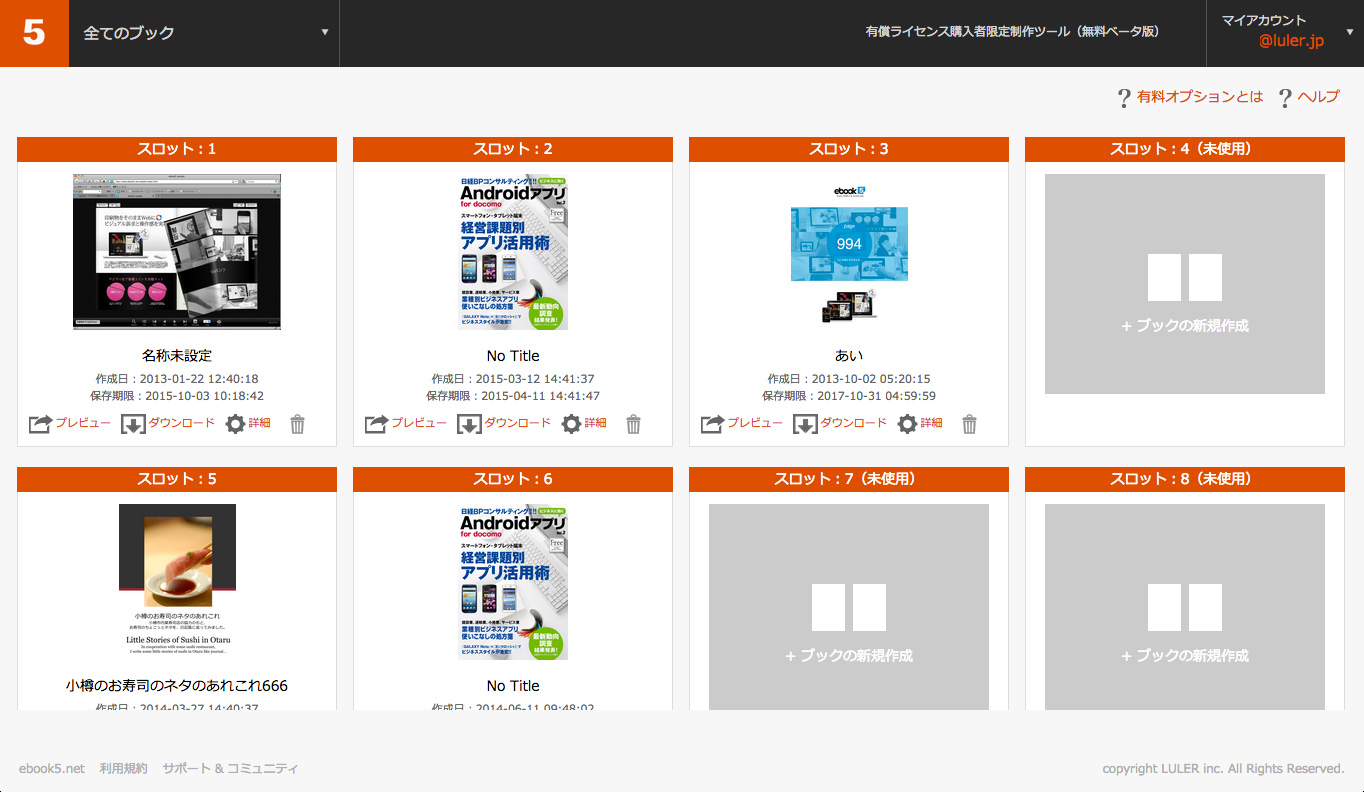
Task: Open the 名称未設定 book thumbnail in slot 1
Action: (177, 252)
